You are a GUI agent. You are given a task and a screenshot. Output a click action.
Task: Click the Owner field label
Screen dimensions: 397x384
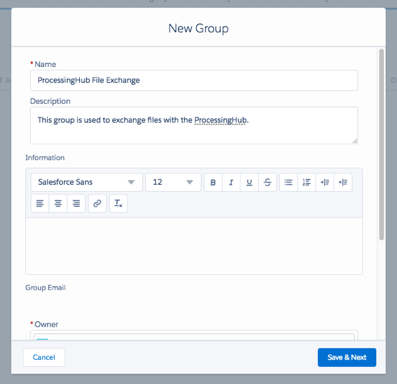tap(46, 324)
